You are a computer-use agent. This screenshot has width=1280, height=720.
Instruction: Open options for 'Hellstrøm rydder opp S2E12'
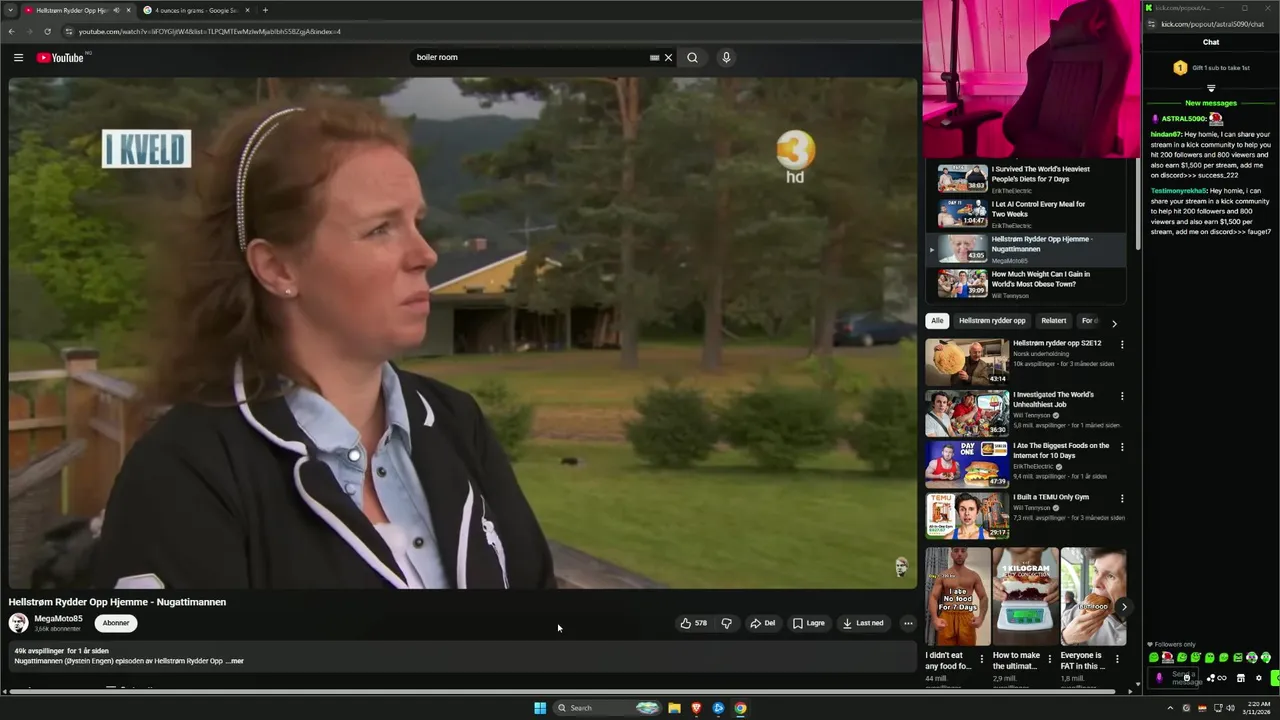click(x=1122, y=345)
